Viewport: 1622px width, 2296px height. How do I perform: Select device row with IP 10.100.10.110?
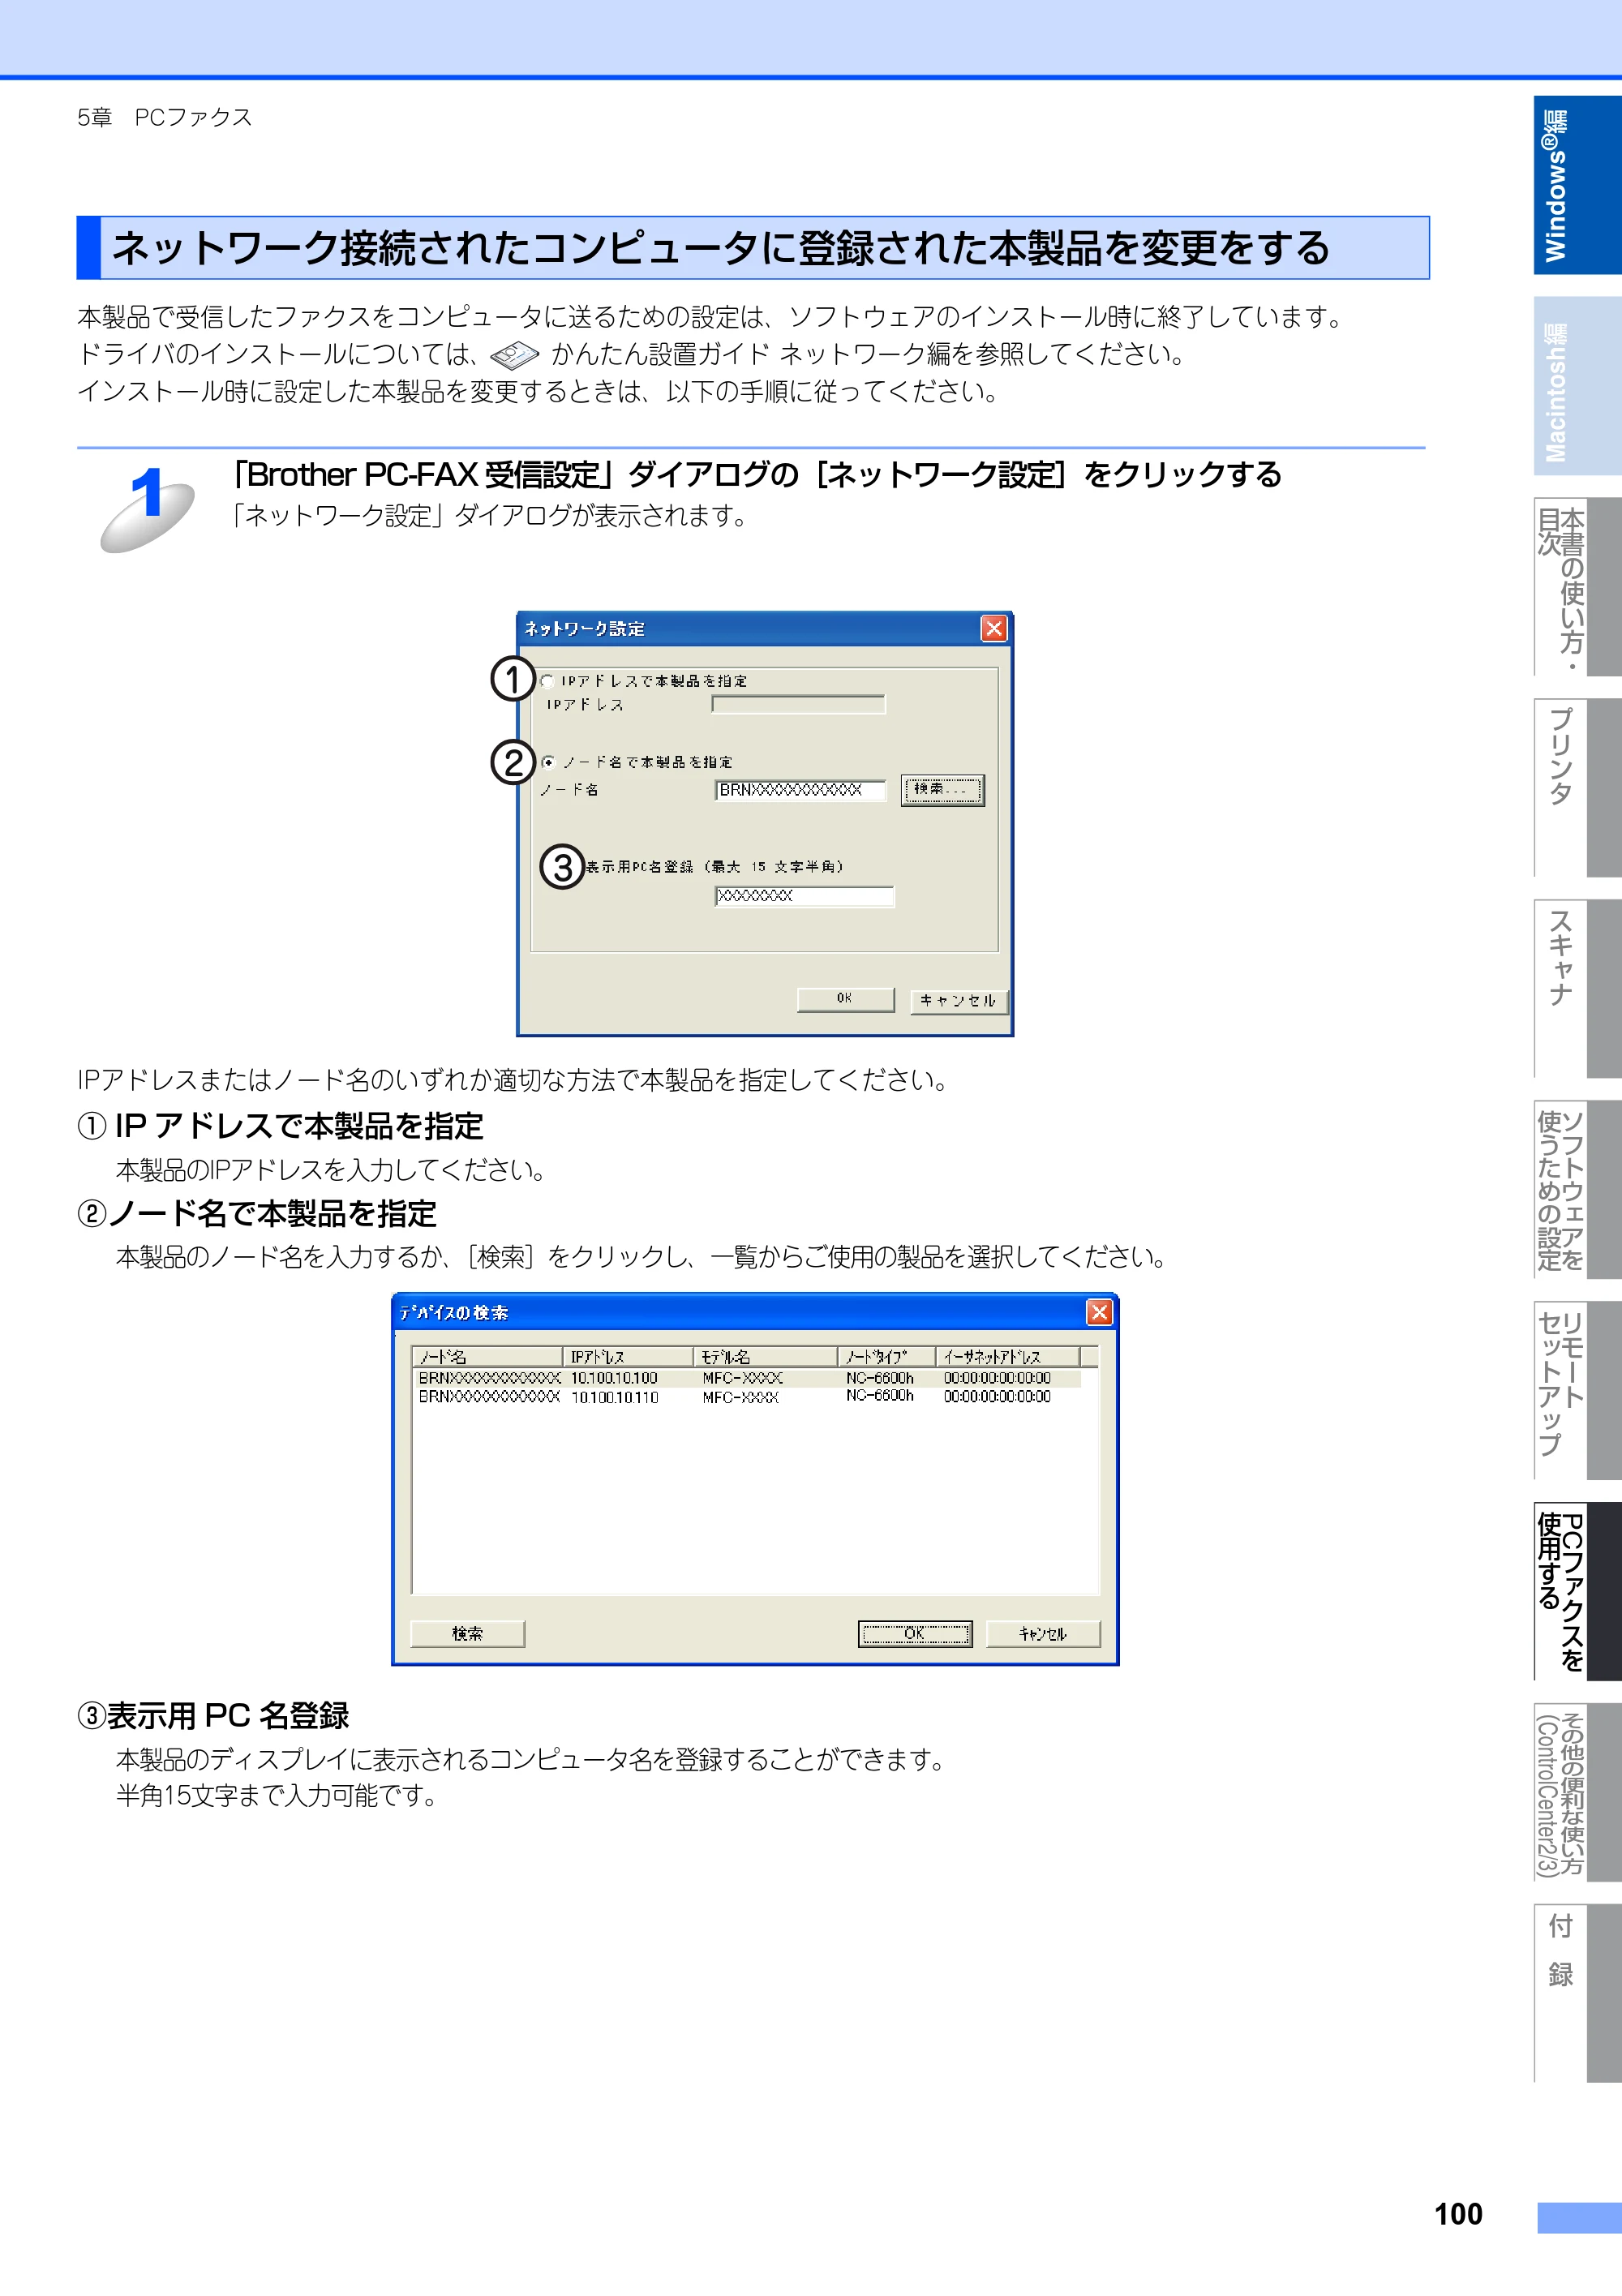[x=747, y=1397]
